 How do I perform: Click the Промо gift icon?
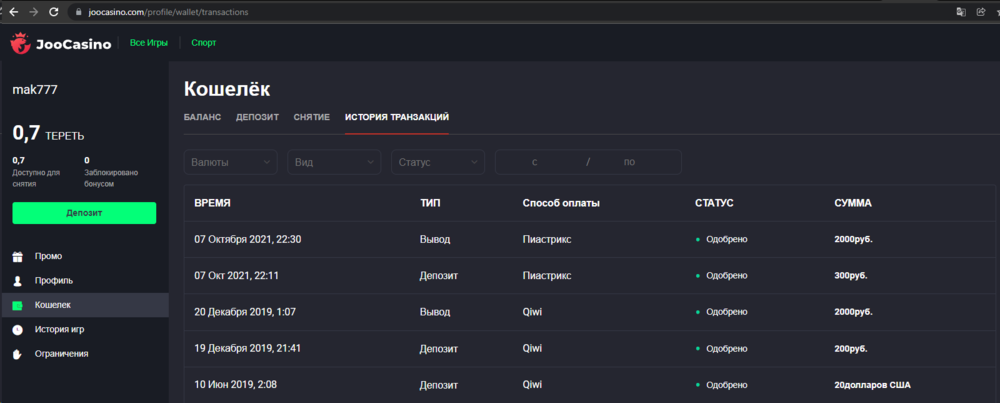pos(17,256)
